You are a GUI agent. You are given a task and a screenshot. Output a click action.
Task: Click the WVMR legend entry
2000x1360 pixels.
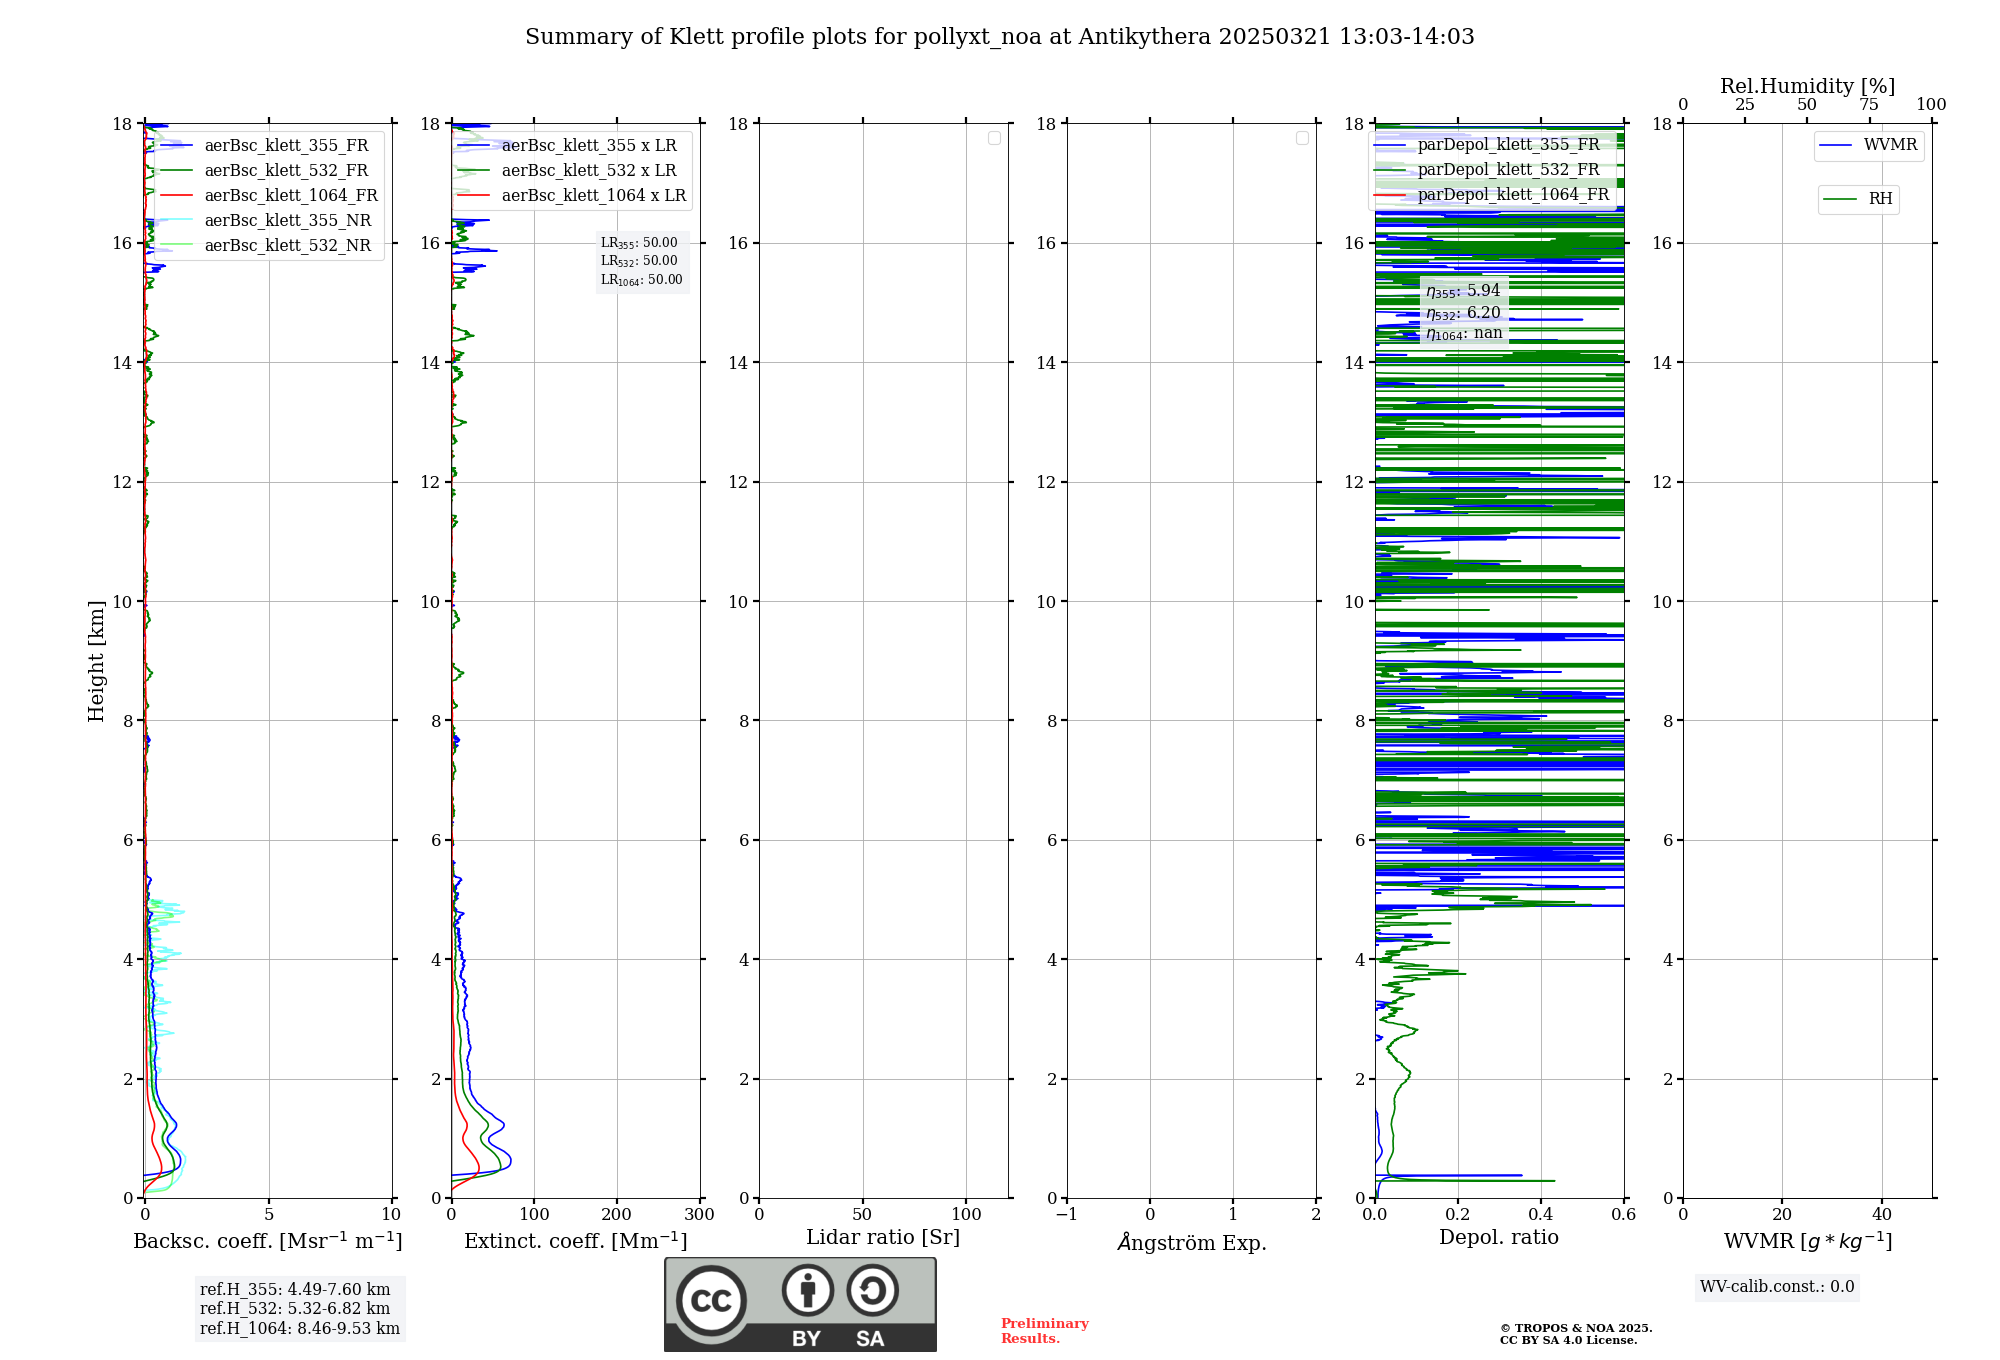coord(1869,145)
